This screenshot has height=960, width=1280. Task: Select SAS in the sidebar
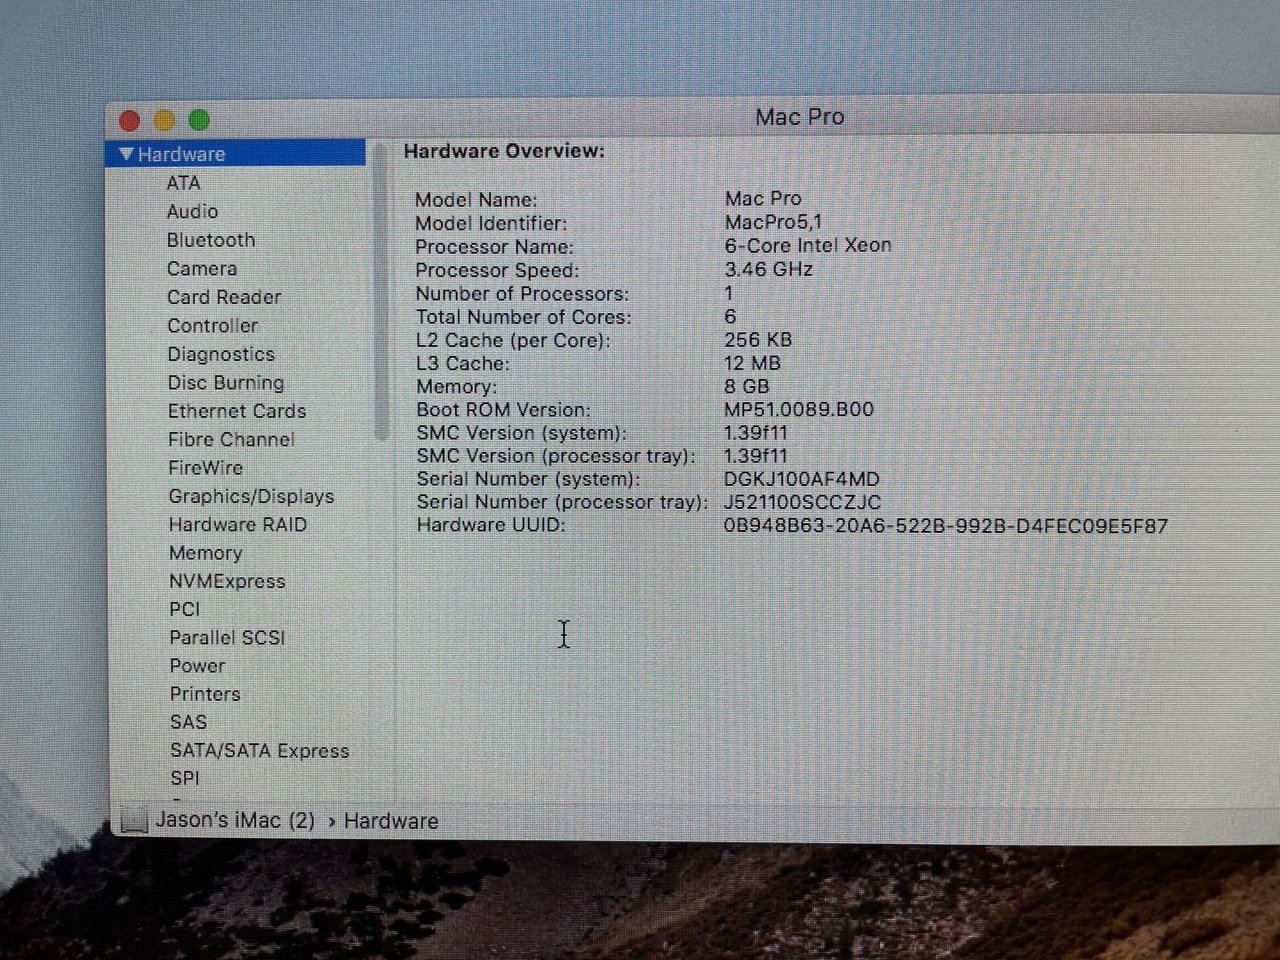click(x=188, y=721)
